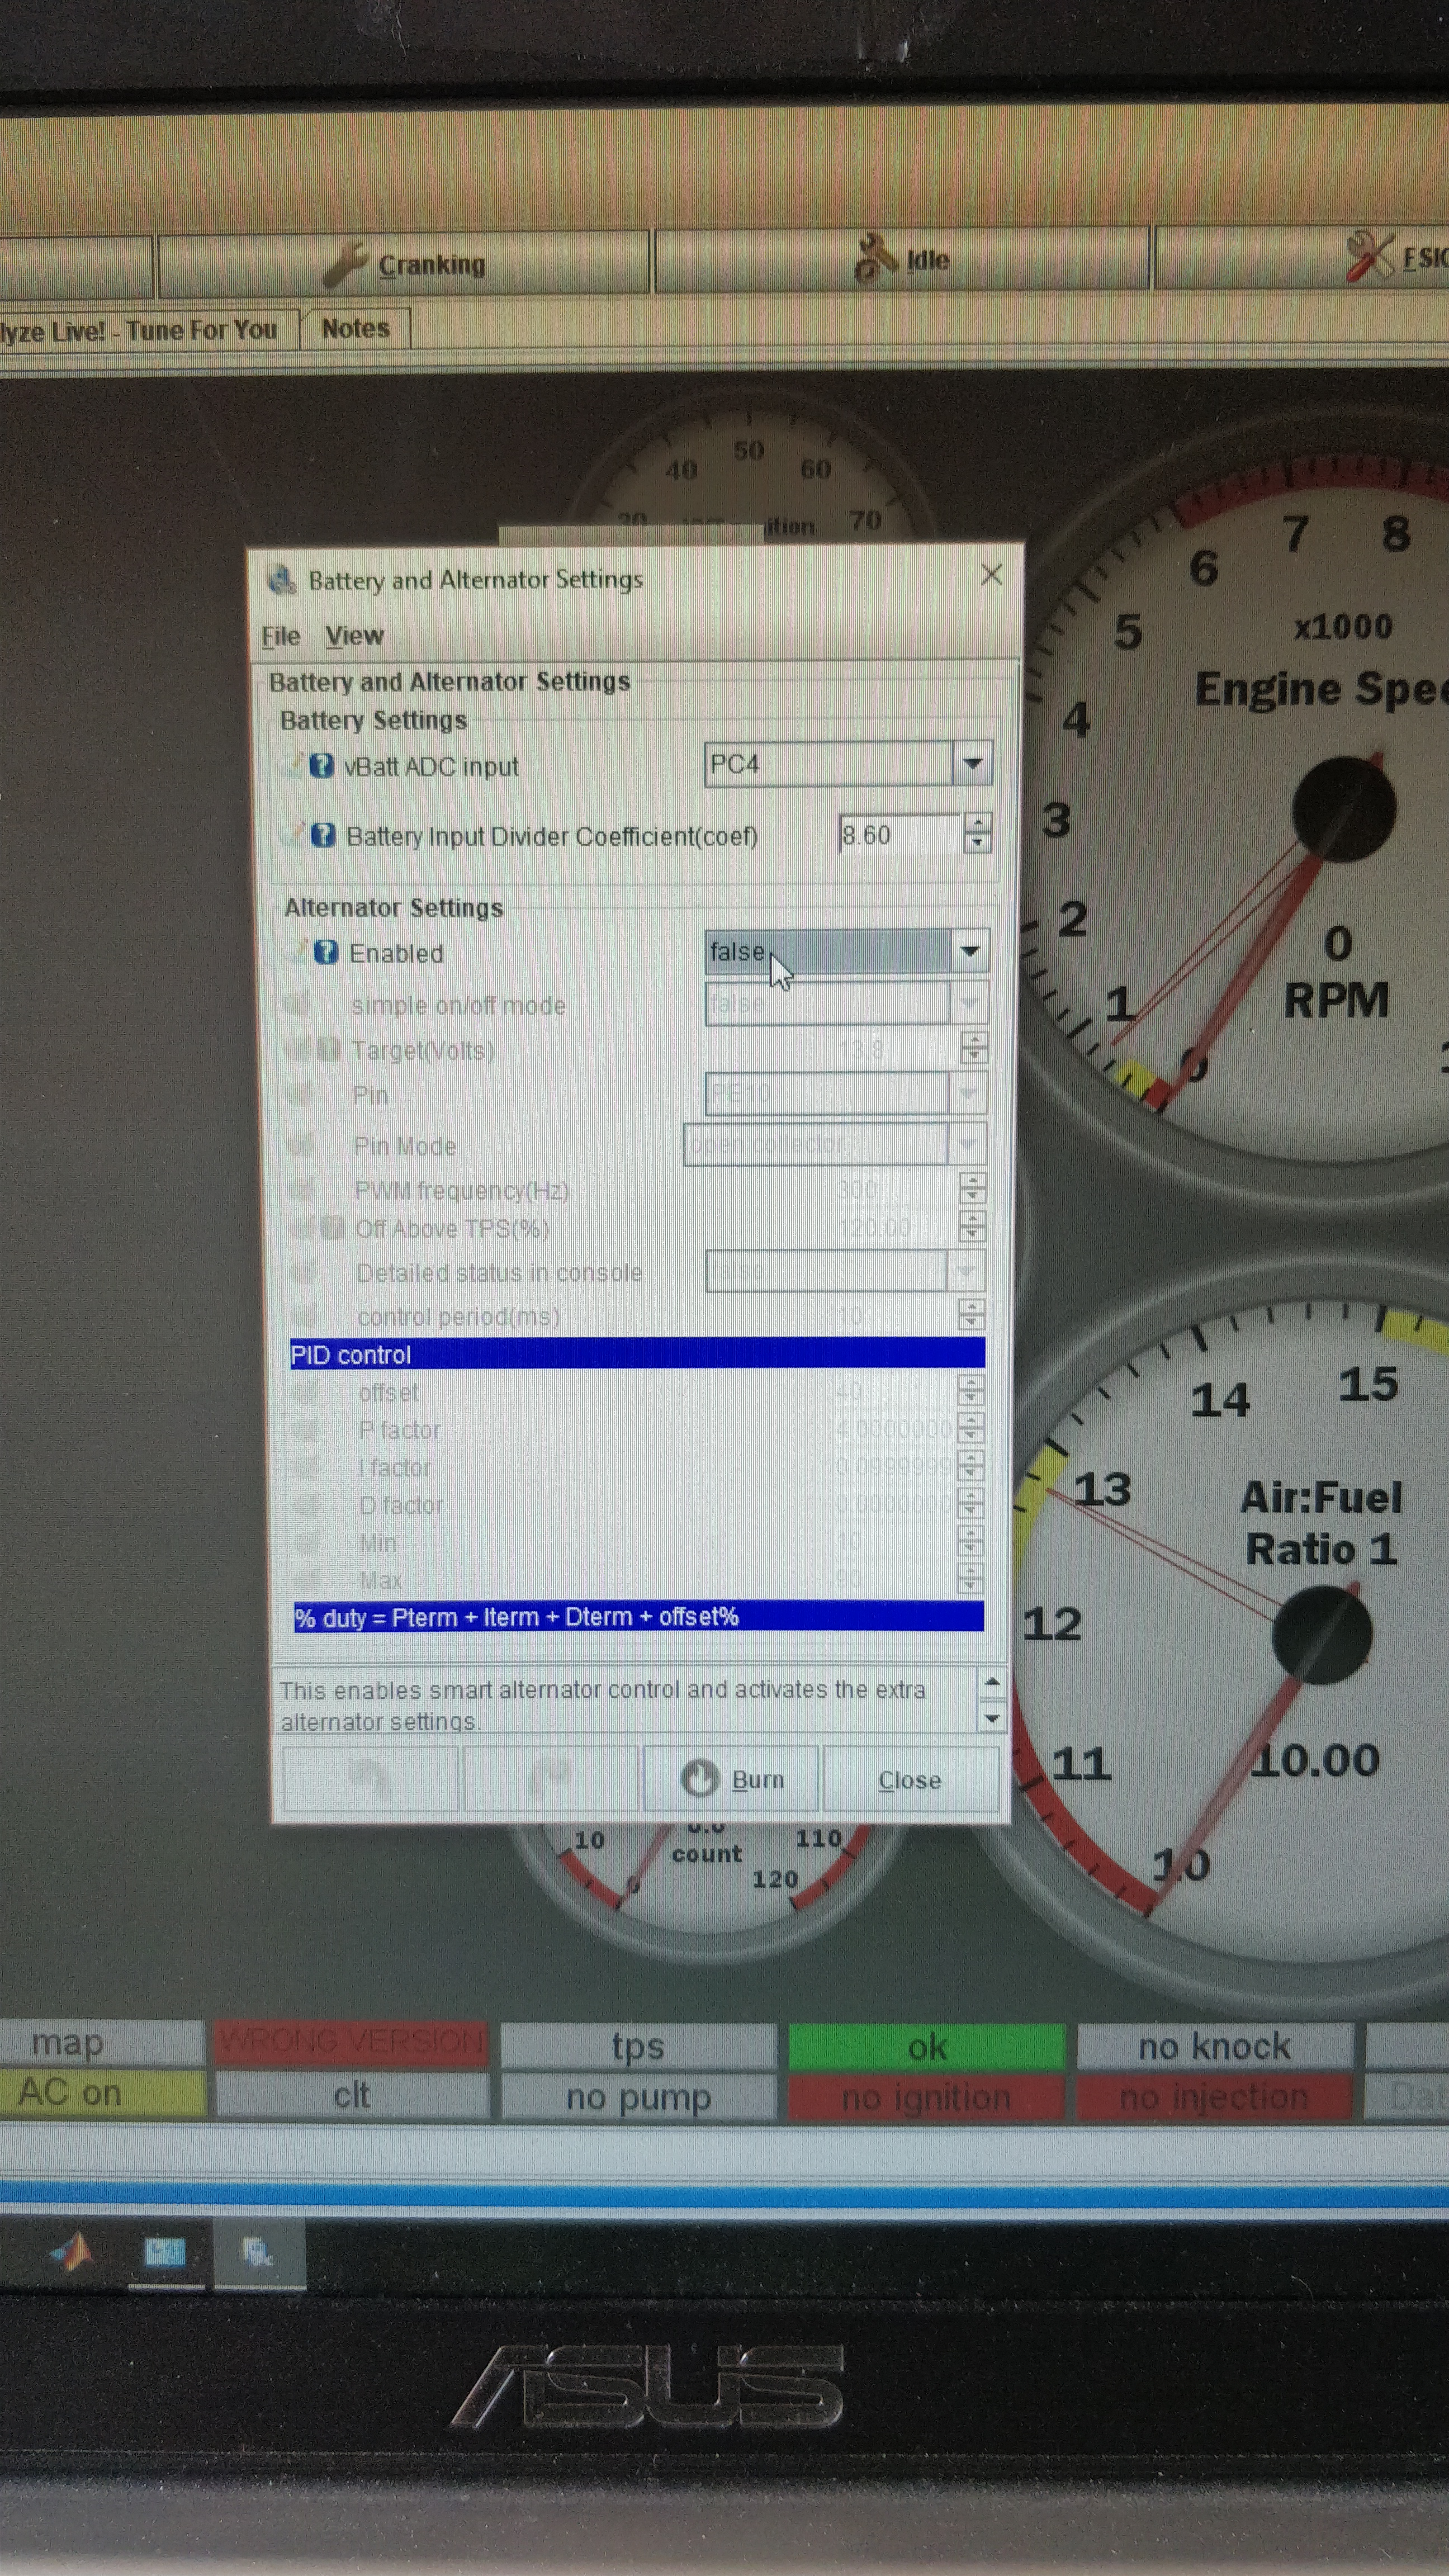Image resolution: width=1449 pixels, height=2576 pixels.
Task: Click the PID offset stepper
Action: pos(971,1389)
